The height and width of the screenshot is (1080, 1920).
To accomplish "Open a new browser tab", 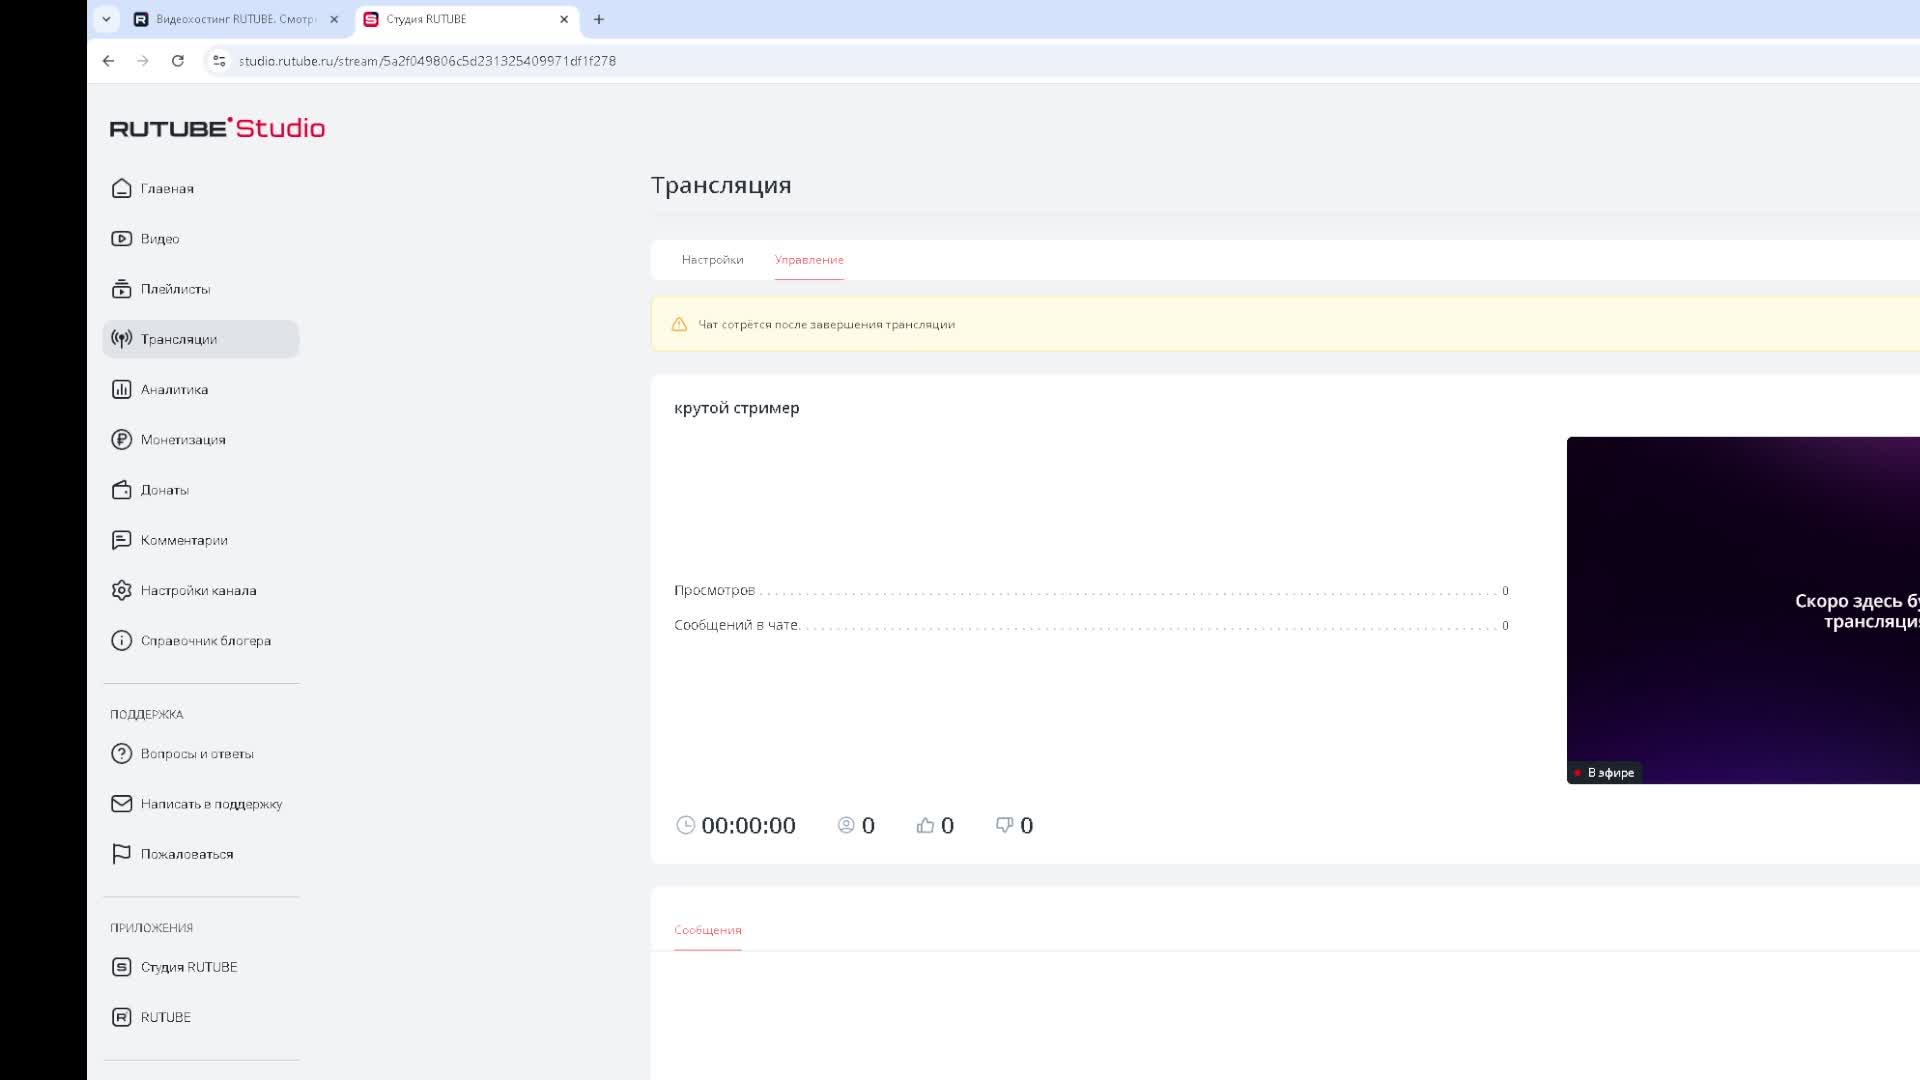I will coord(599,19).
